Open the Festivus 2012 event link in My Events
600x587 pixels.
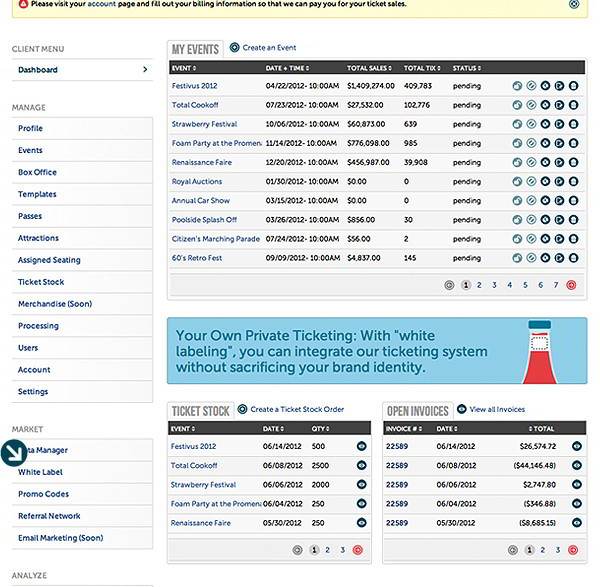coord(194,86)
